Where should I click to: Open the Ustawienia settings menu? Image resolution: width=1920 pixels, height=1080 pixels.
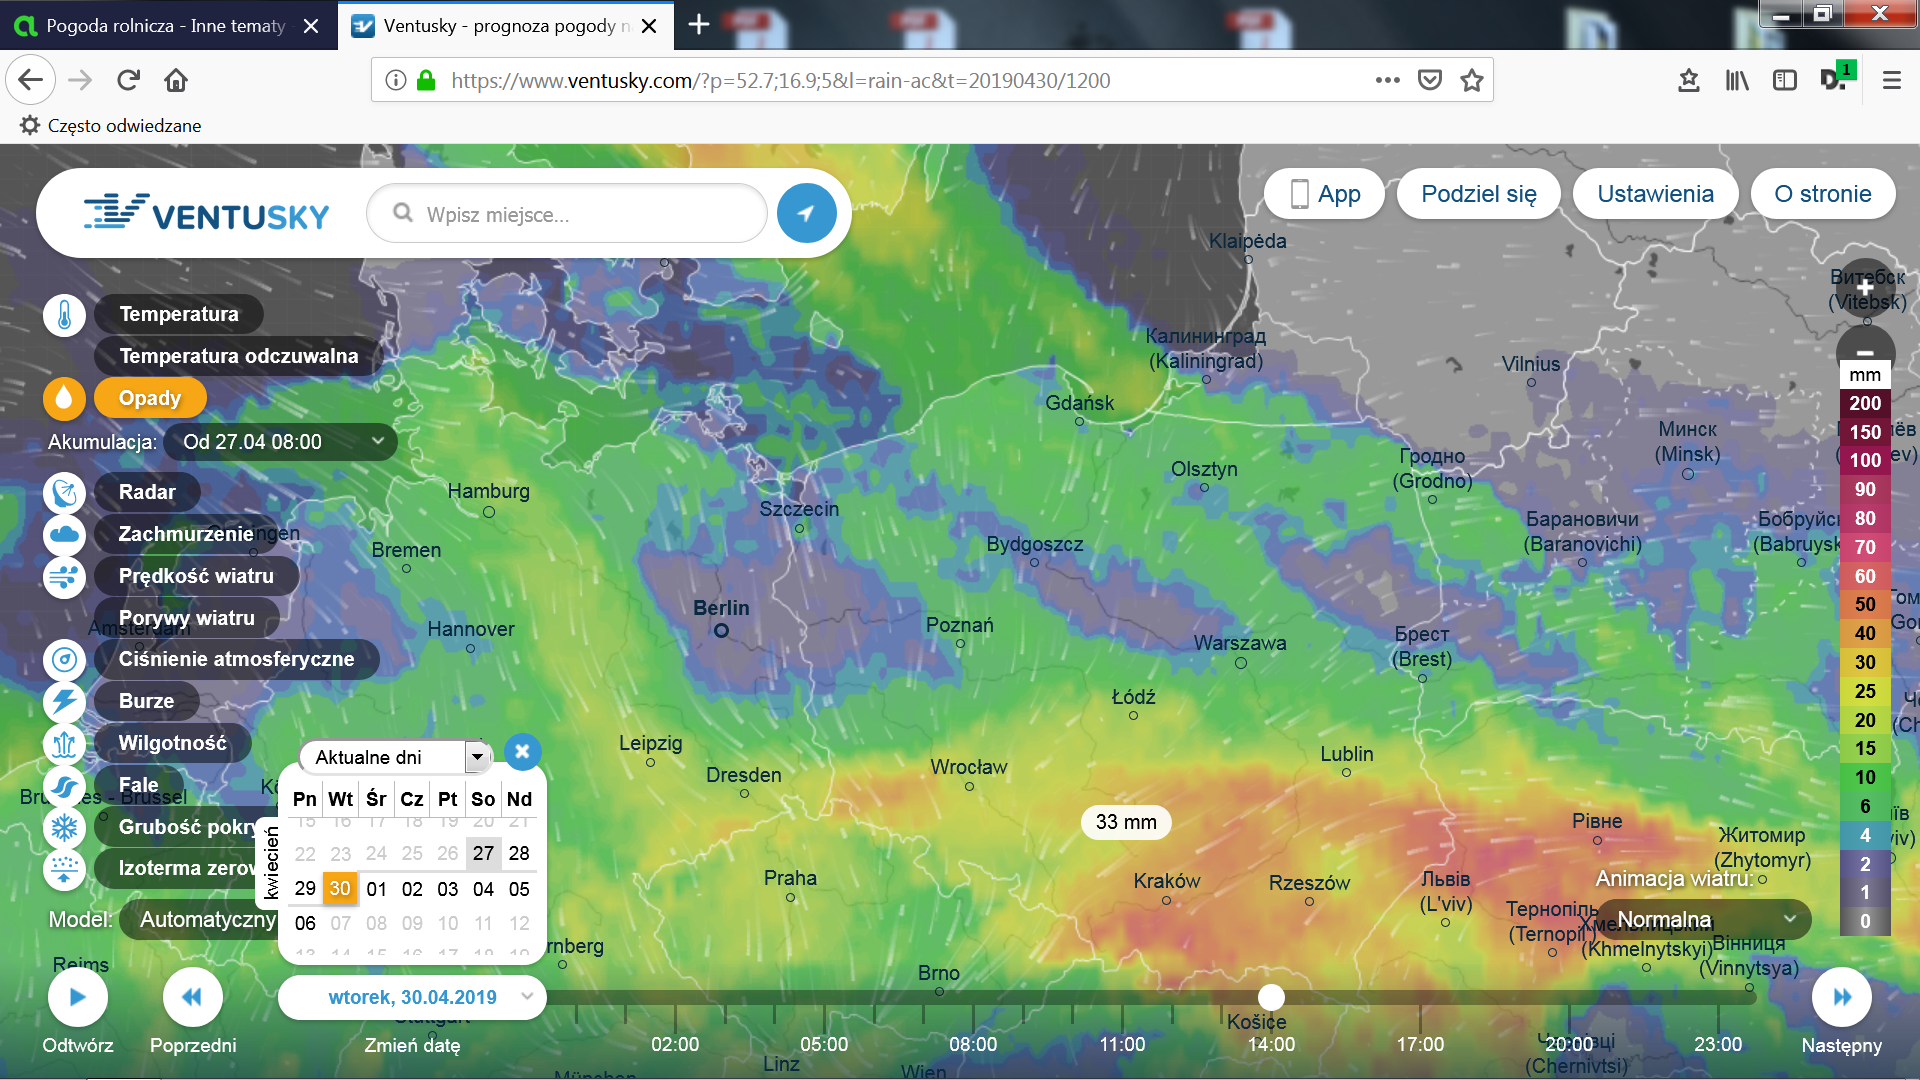click(1655, 194)
